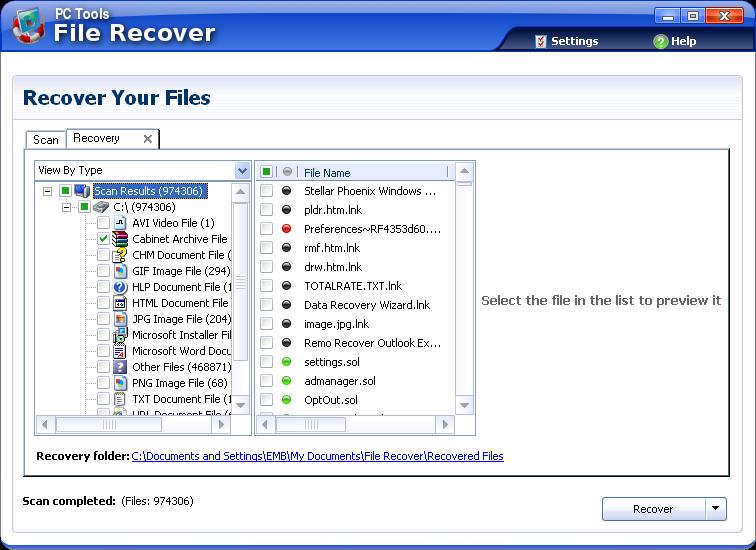Viewport: 756px width, 550px height.
Task: Click the PC Tools lifebuoy logo icon
Action: 29,26
